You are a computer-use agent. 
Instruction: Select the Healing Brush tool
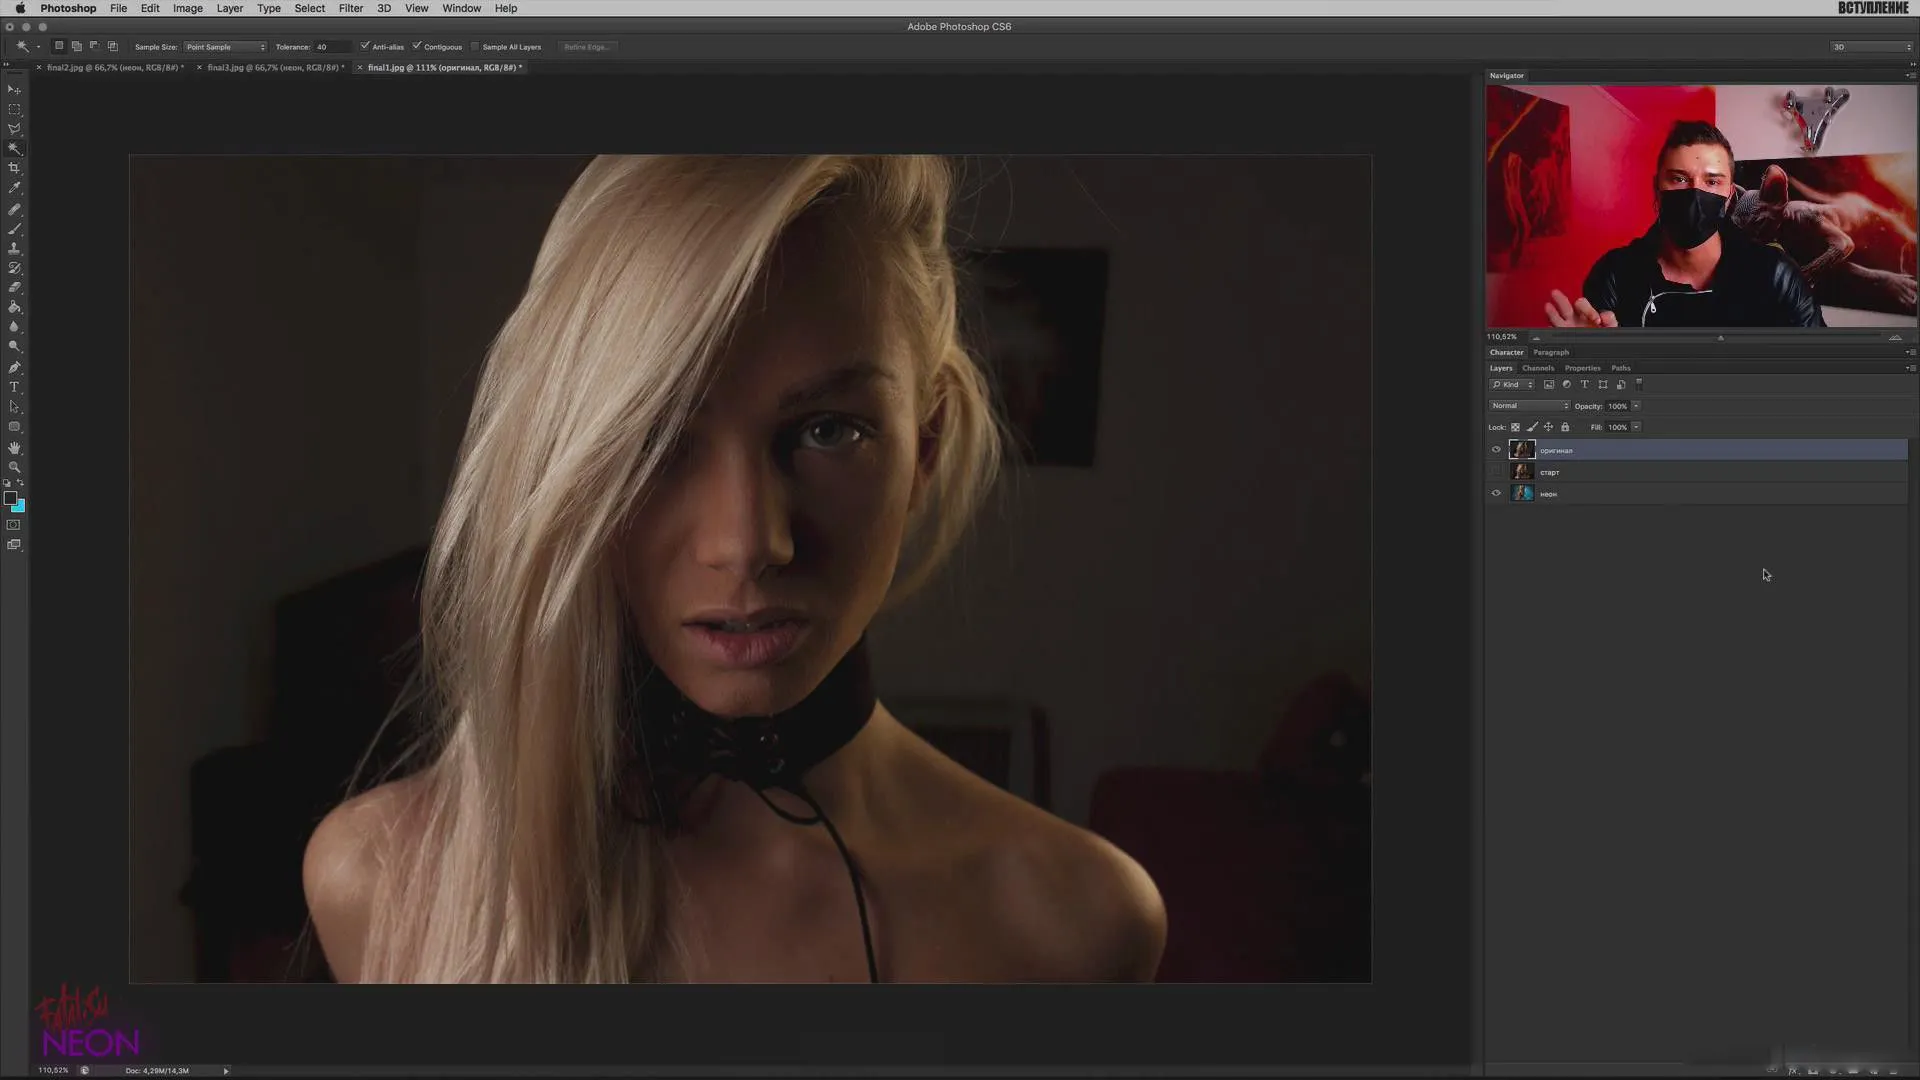click(x=14, y=210)
